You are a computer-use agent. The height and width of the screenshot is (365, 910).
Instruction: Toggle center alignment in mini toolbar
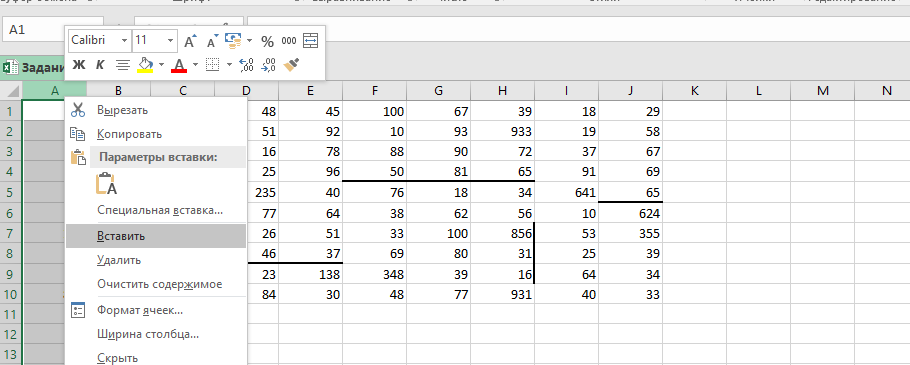click(122, 65)
